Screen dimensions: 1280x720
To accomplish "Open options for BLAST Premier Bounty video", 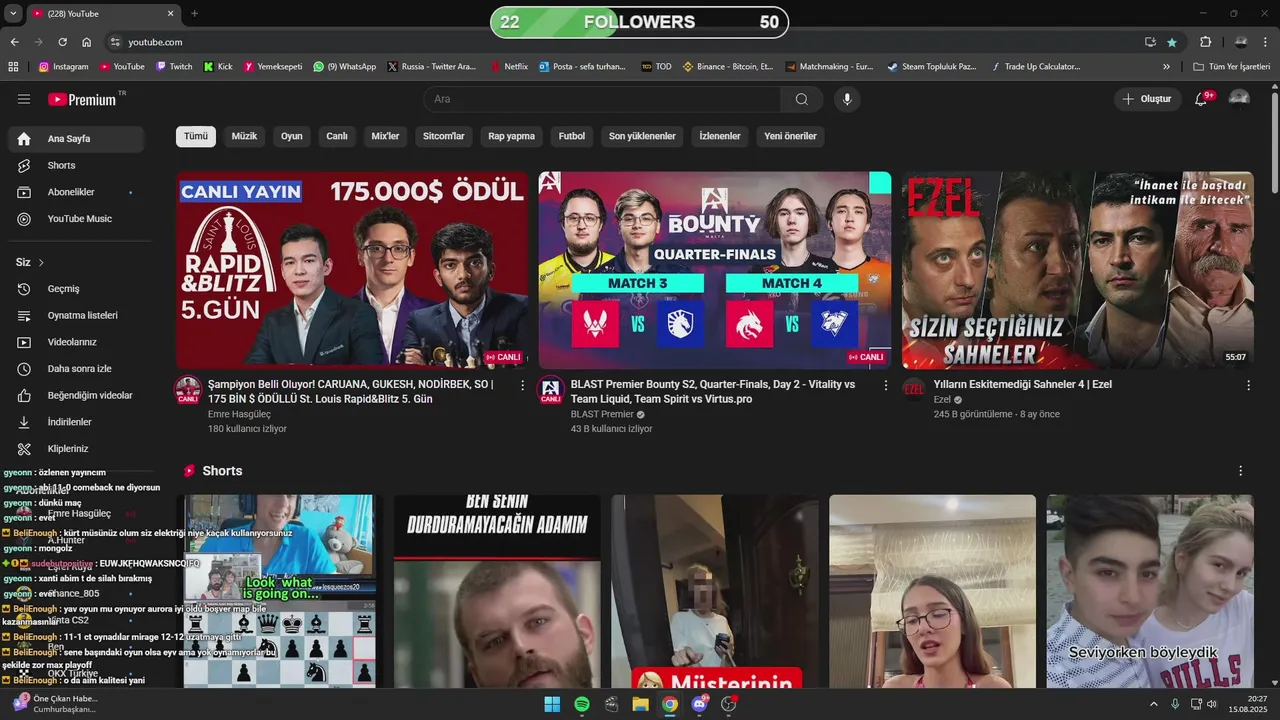I will pyautogui.click(x=885, y=385).
